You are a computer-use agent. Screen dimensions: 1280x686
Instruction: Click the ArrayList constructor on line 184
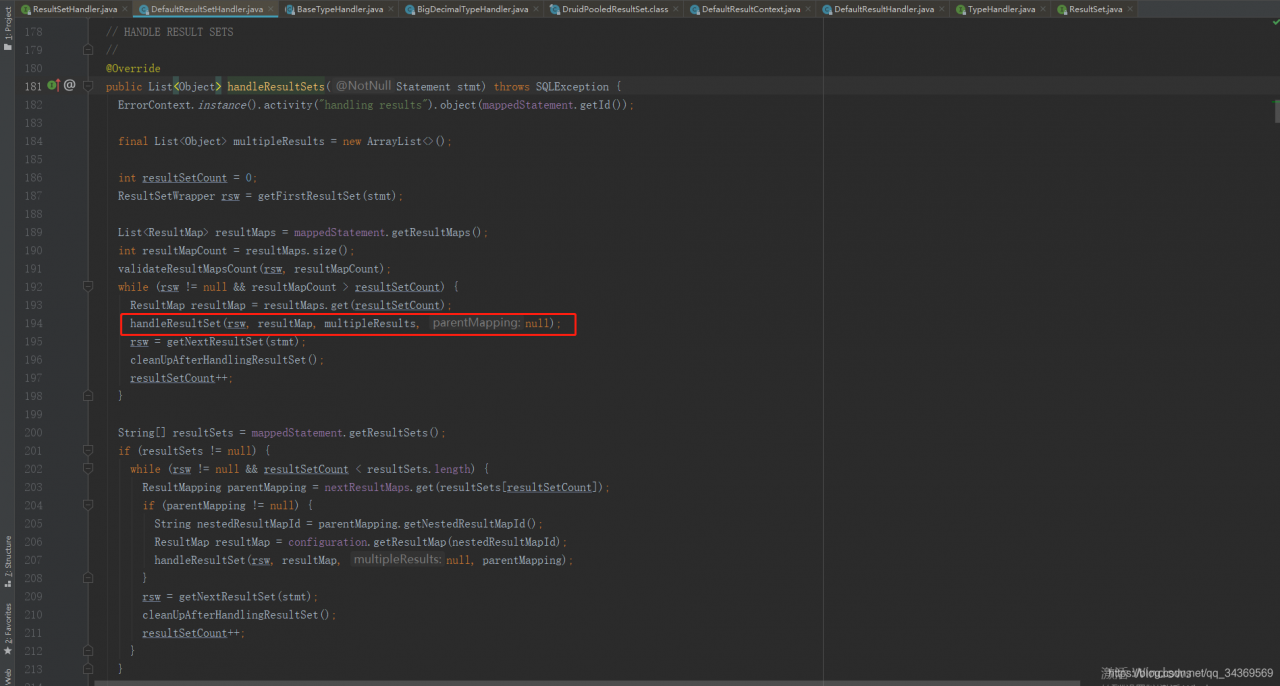[x=394, y=142]
